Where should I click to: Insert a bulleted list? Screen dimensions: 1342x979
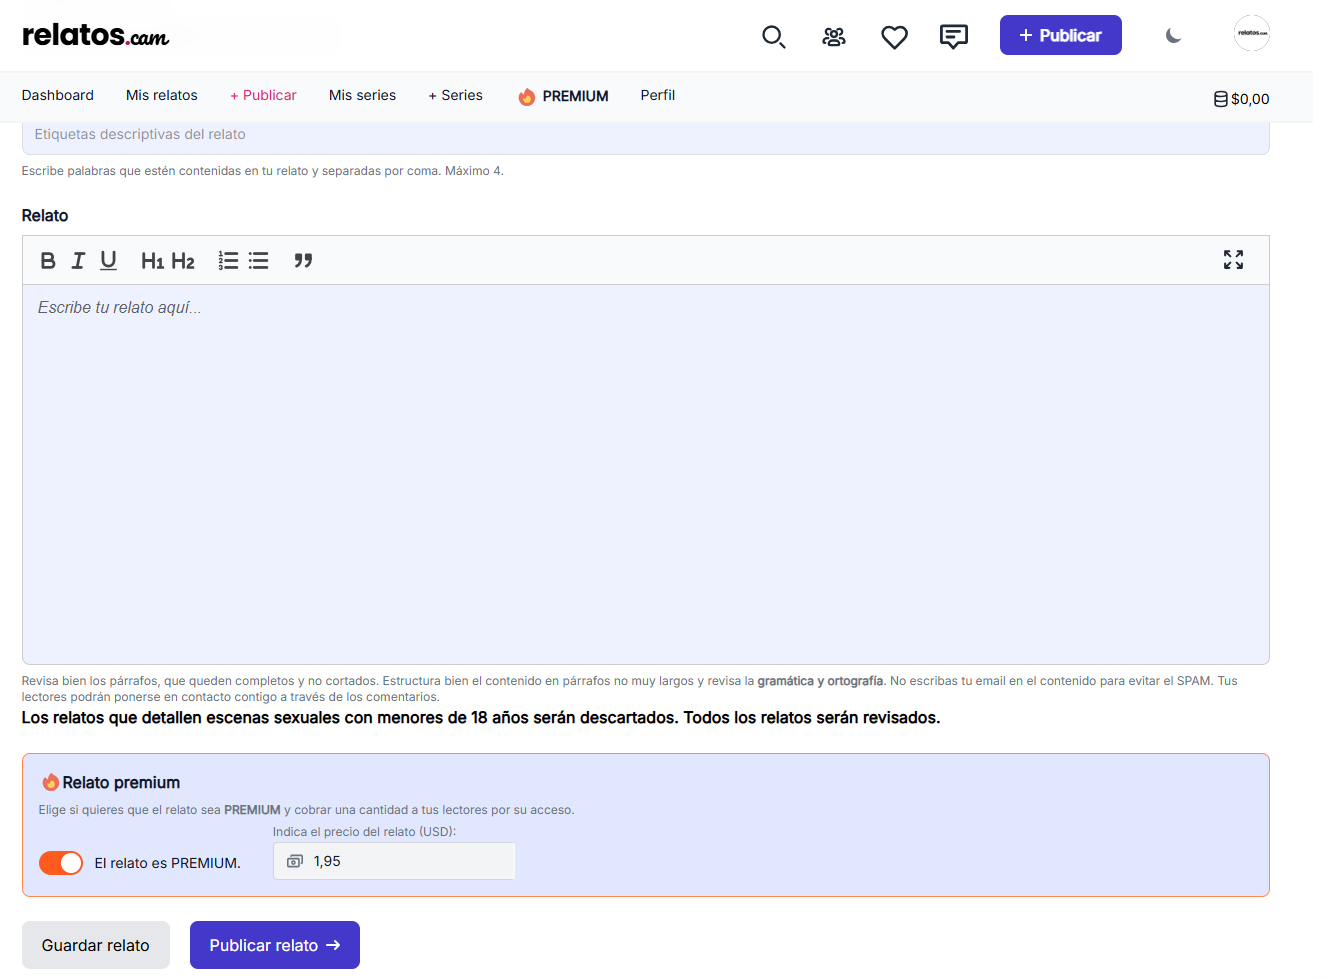tap(259, 261)
